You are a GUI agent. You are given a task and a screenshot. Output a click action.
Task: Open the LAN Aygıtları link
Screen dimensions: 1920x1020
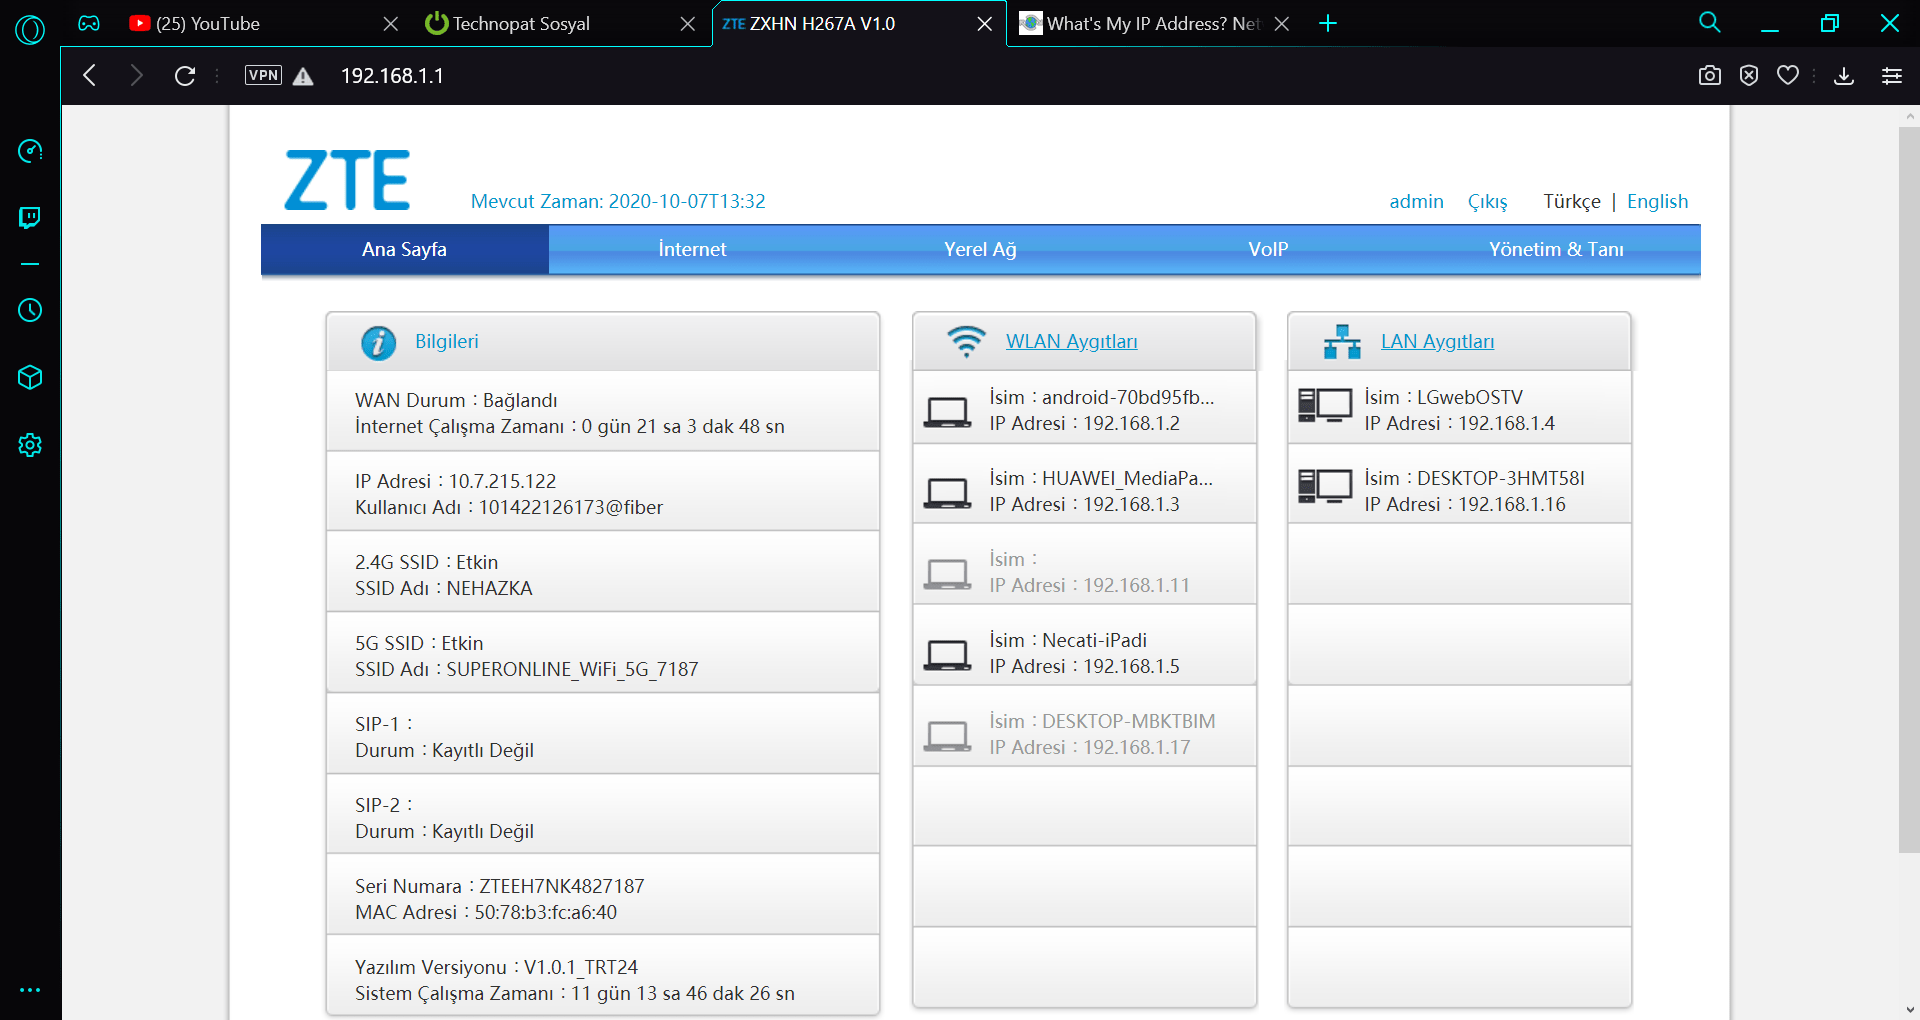[x=1437, y=342]
